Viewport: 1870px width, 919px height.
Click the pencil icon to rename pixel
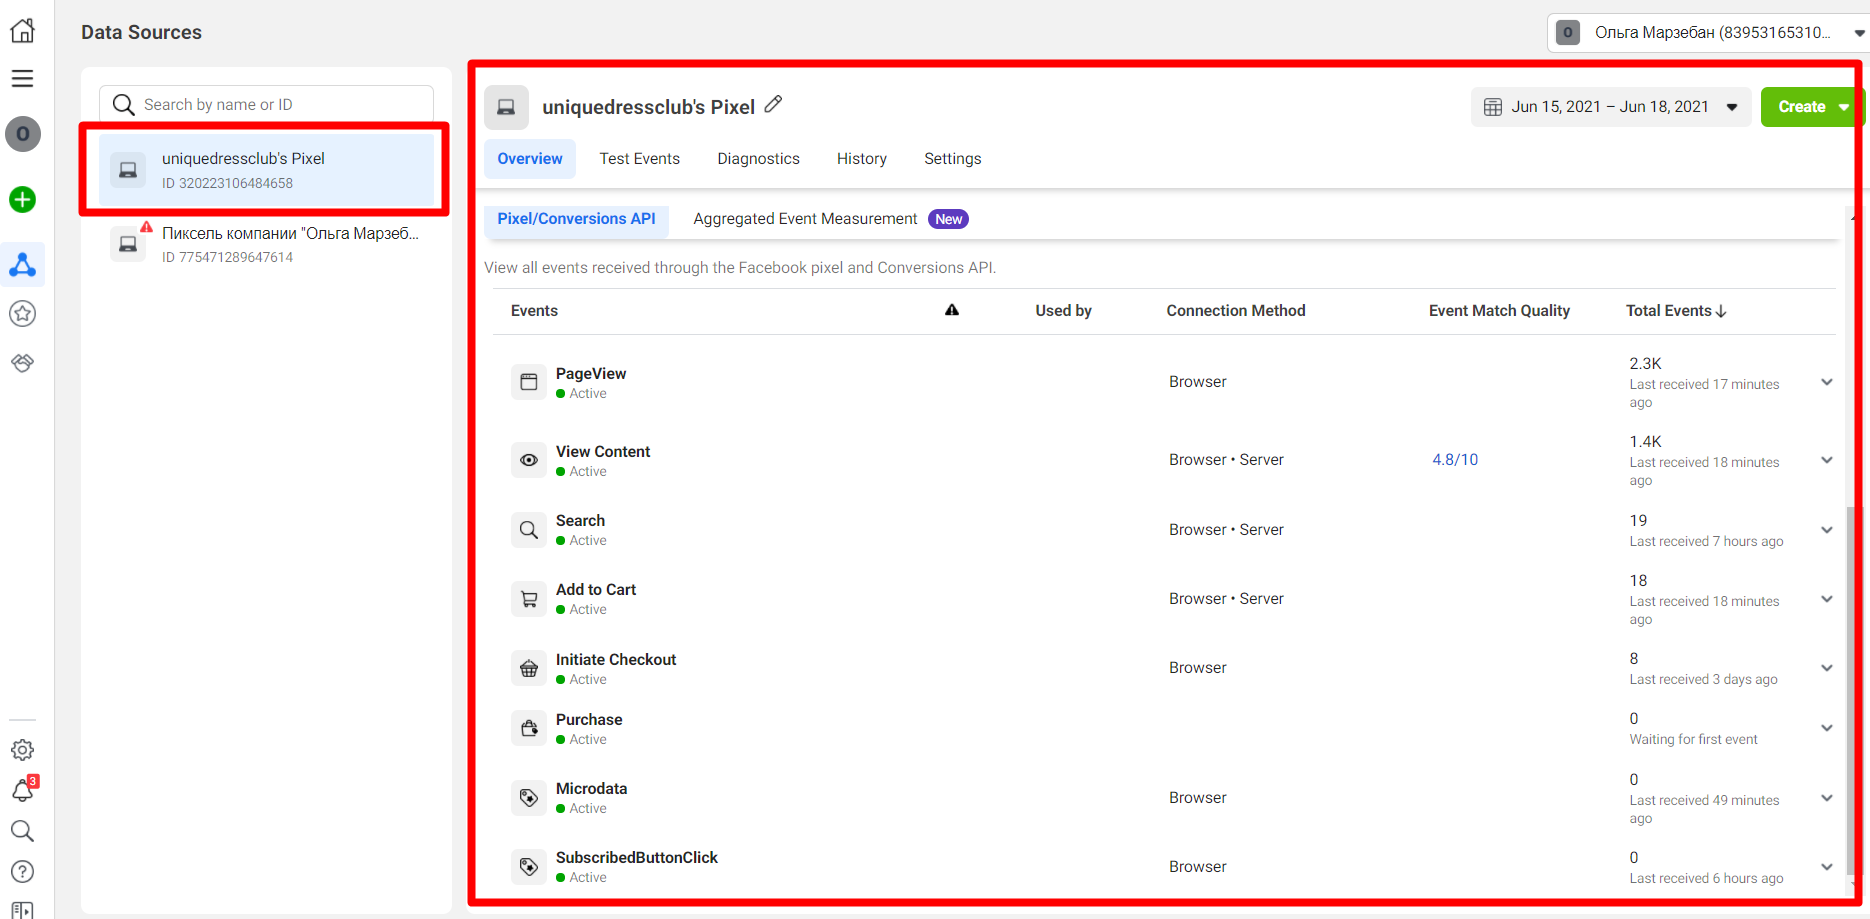point(773,105)
